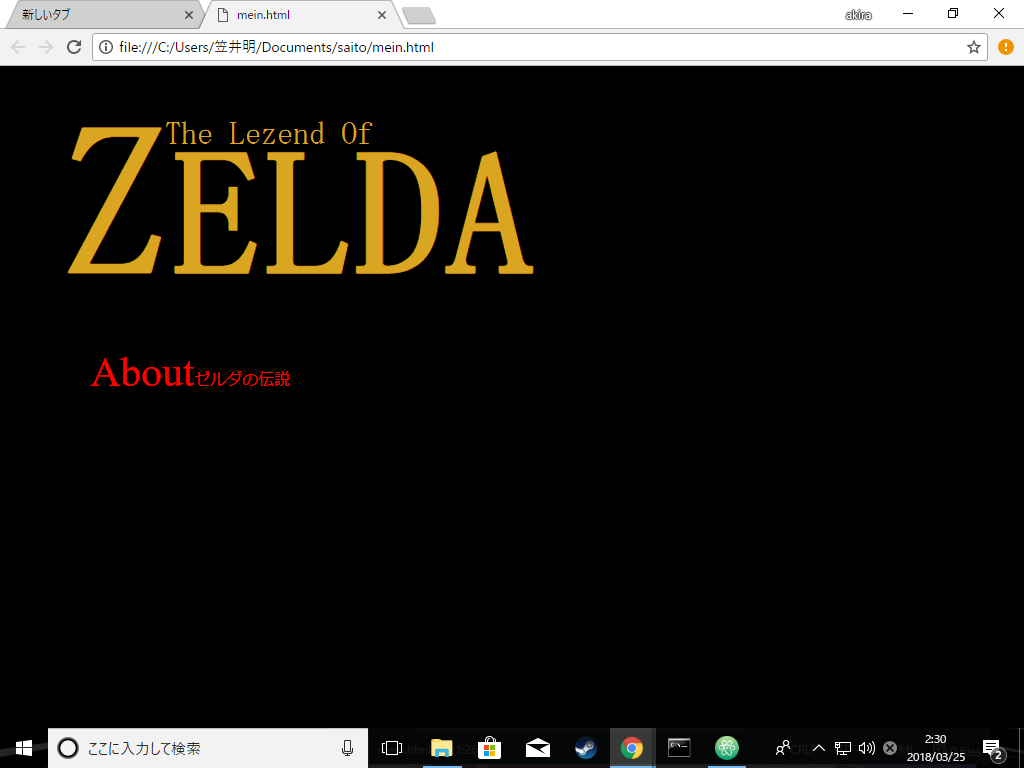Open Task View on the taskbar

392,748
